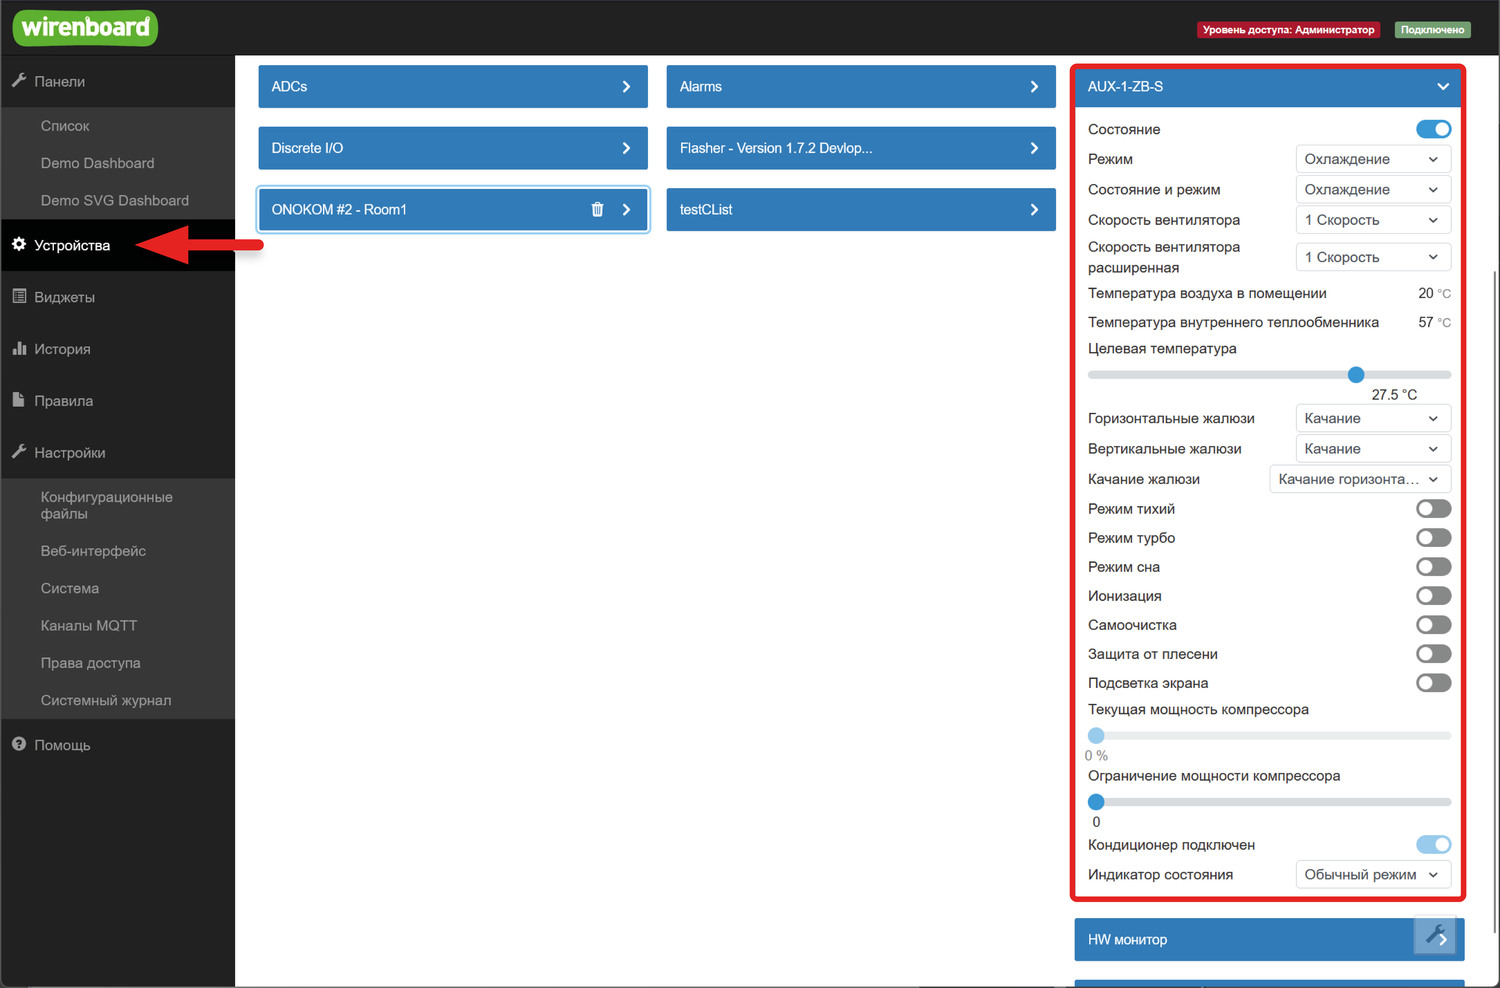Turn off the Состояние power switch
Viewport: 1500px width, 988px height.
pos(1433,129)
